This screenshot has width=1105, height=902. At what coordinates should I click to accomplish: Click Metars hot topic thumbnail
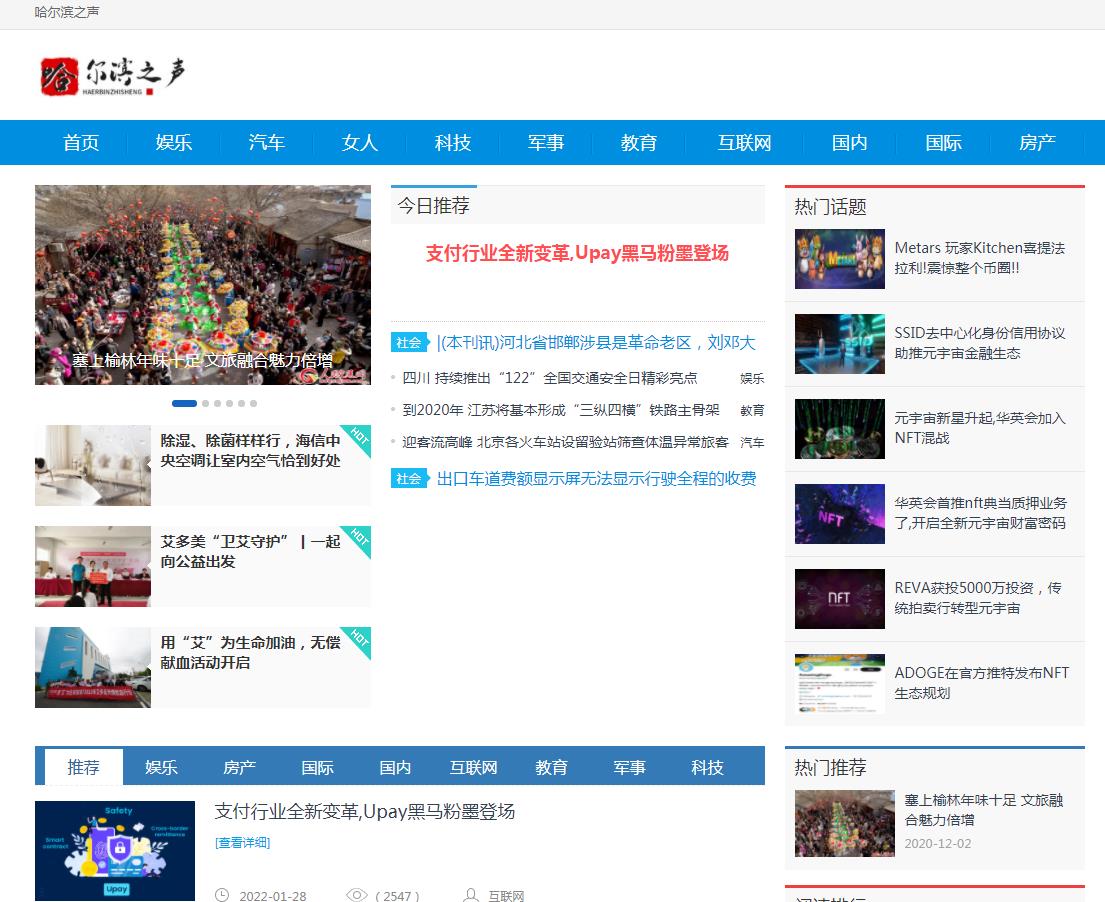pos(839,259)
